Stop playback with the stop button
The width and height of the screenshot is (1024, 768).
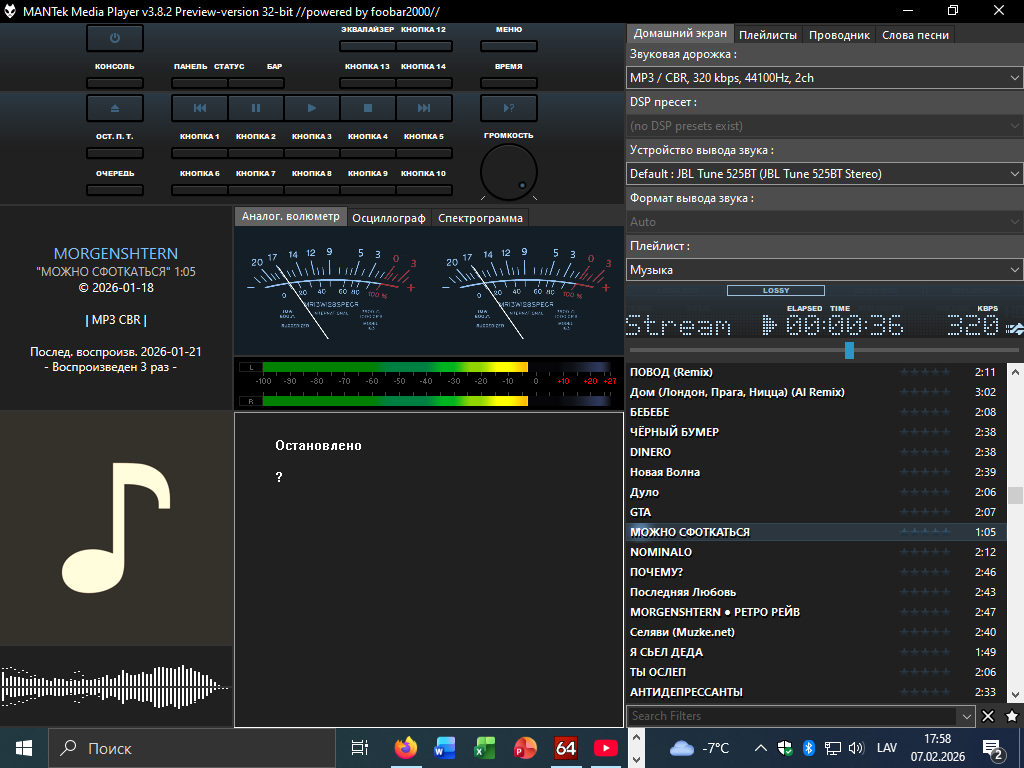click(x=368, y=108)
